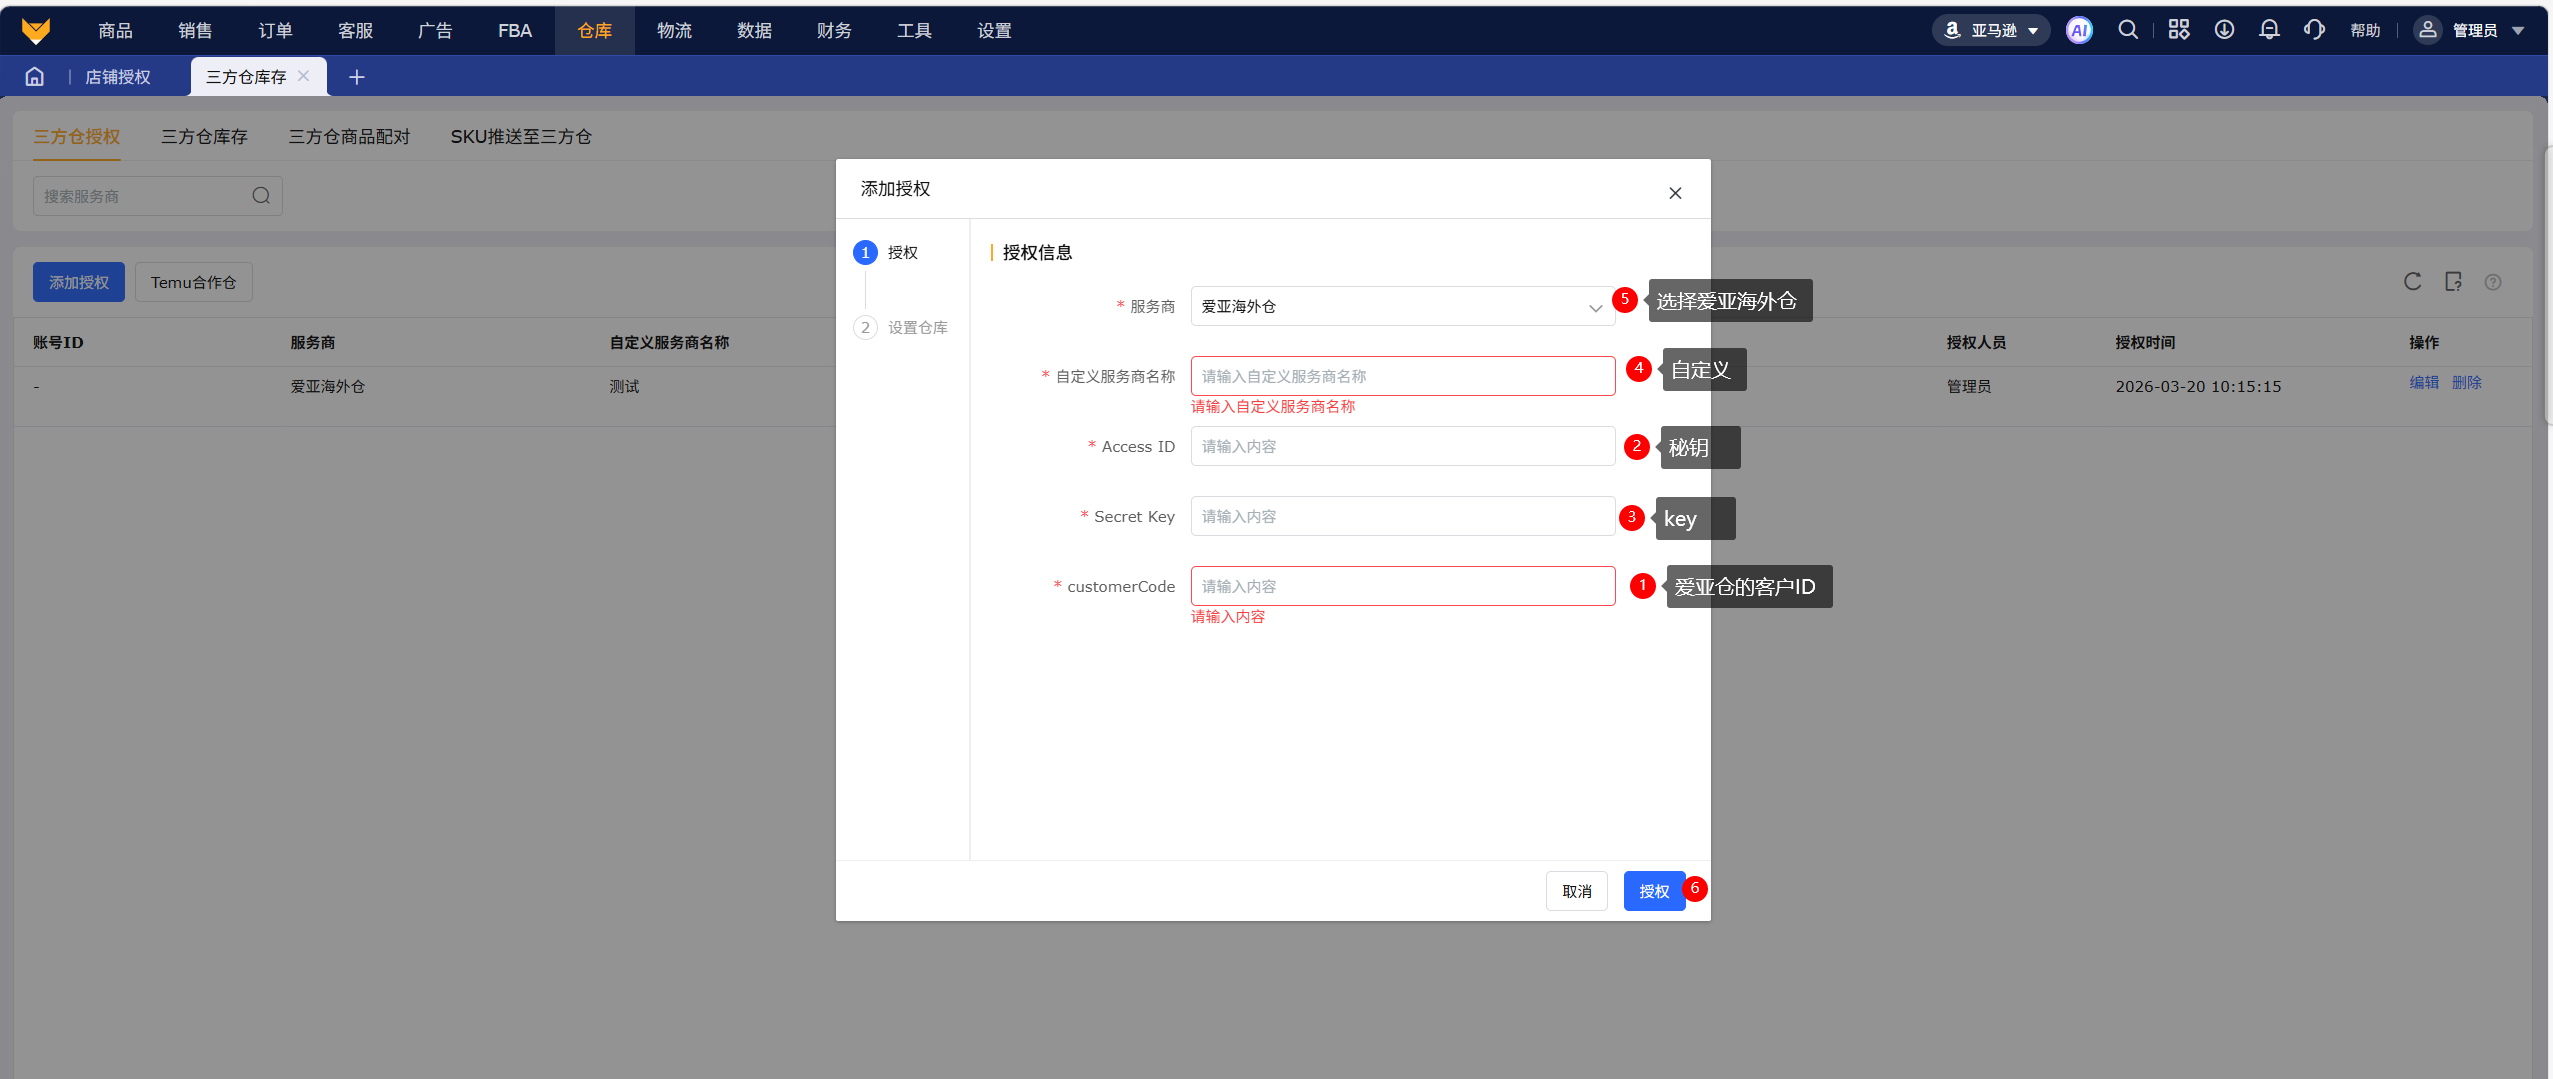Open the 亚马逊 platform selector
This screenshot has height=1079, width=2553.
pyautogui.click(x=1991, y=31)
